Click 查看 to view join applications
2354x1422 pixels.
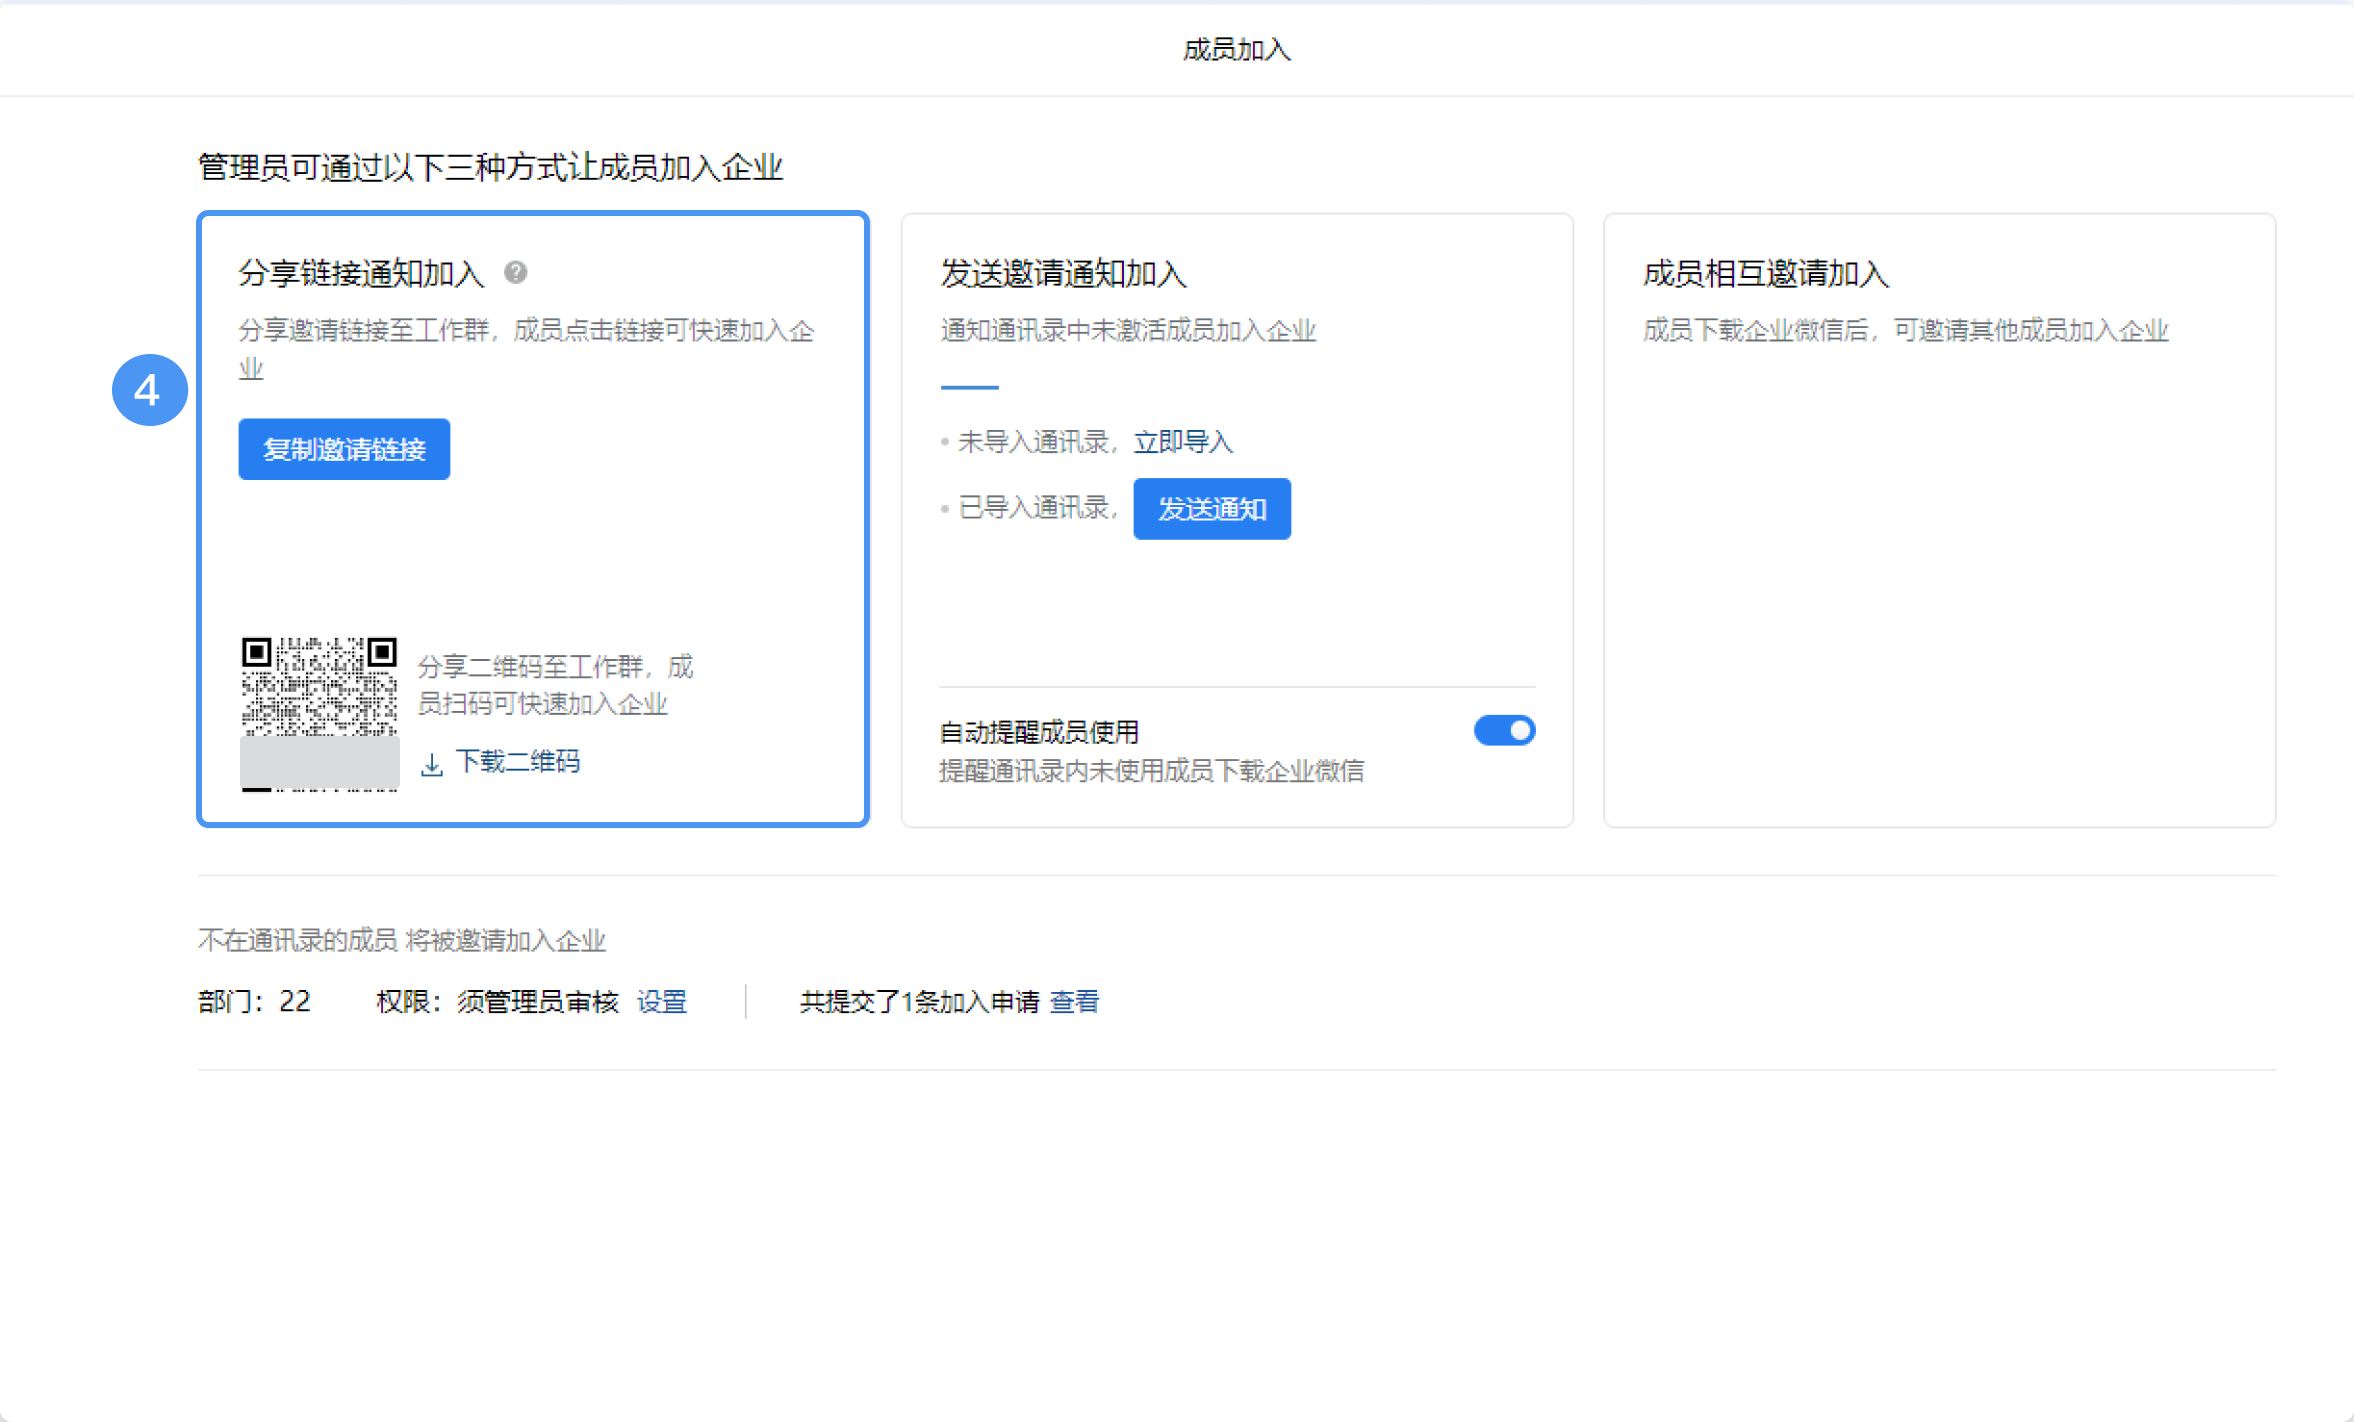pyautogui.click(x=1074, y=1002)
